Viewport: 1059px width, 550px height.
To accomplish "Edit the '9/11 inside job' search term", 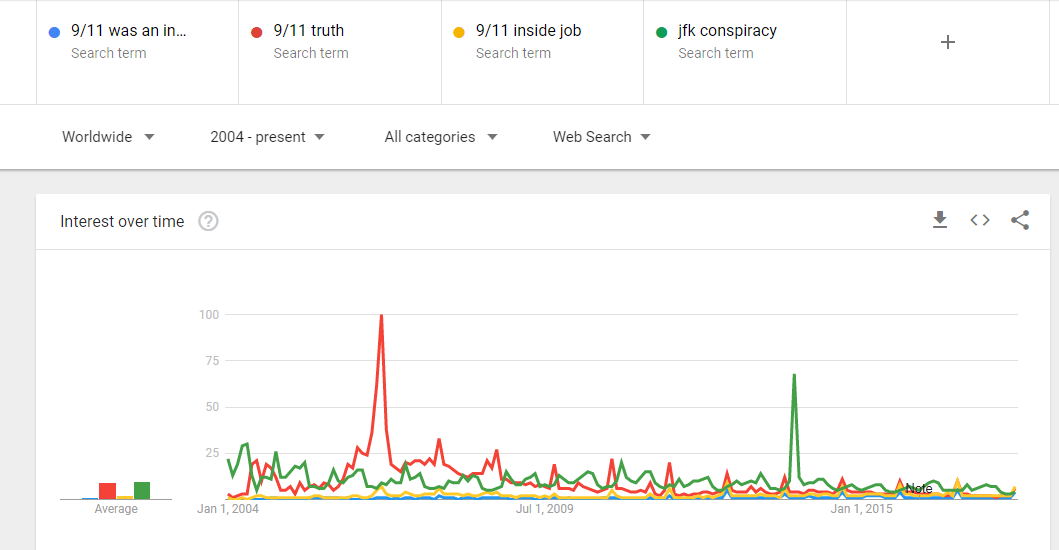I will click(528, 31).
